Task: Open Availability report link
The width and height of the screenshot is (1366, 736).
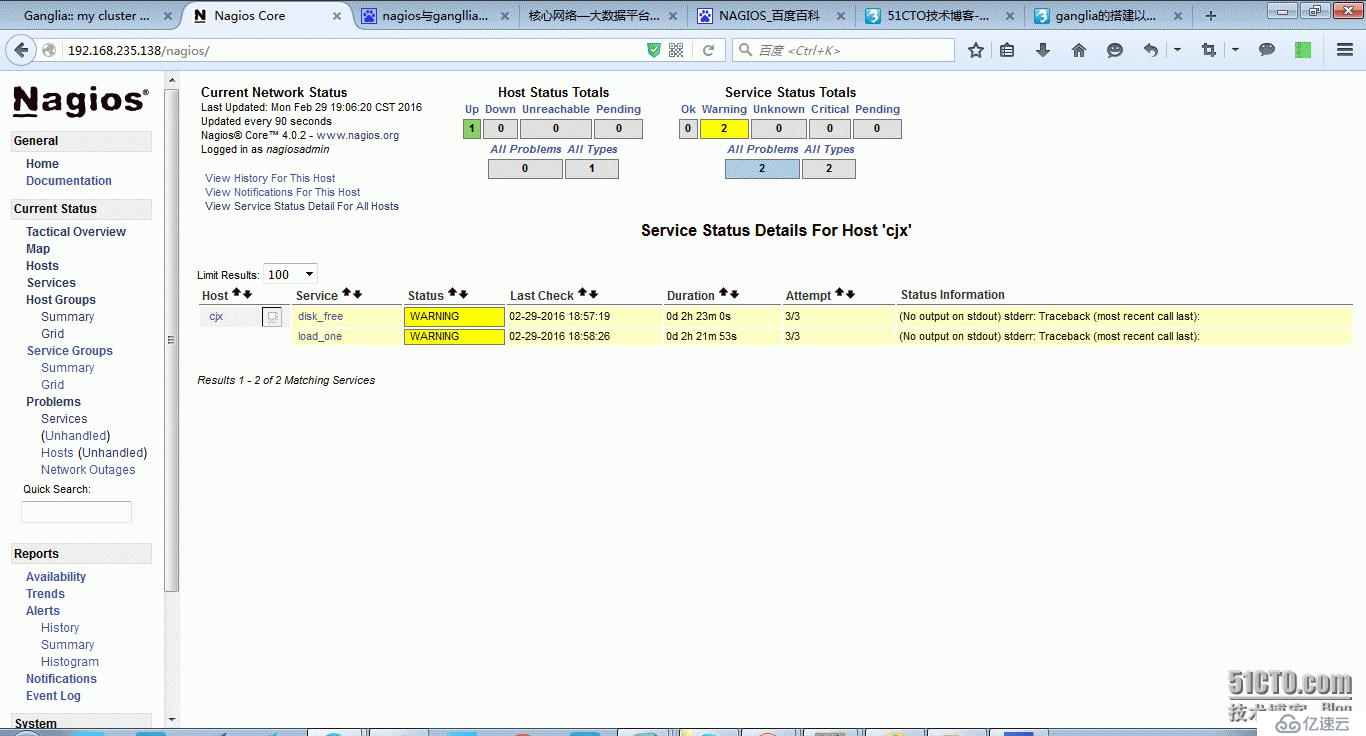Action: [x=56, y=577]
